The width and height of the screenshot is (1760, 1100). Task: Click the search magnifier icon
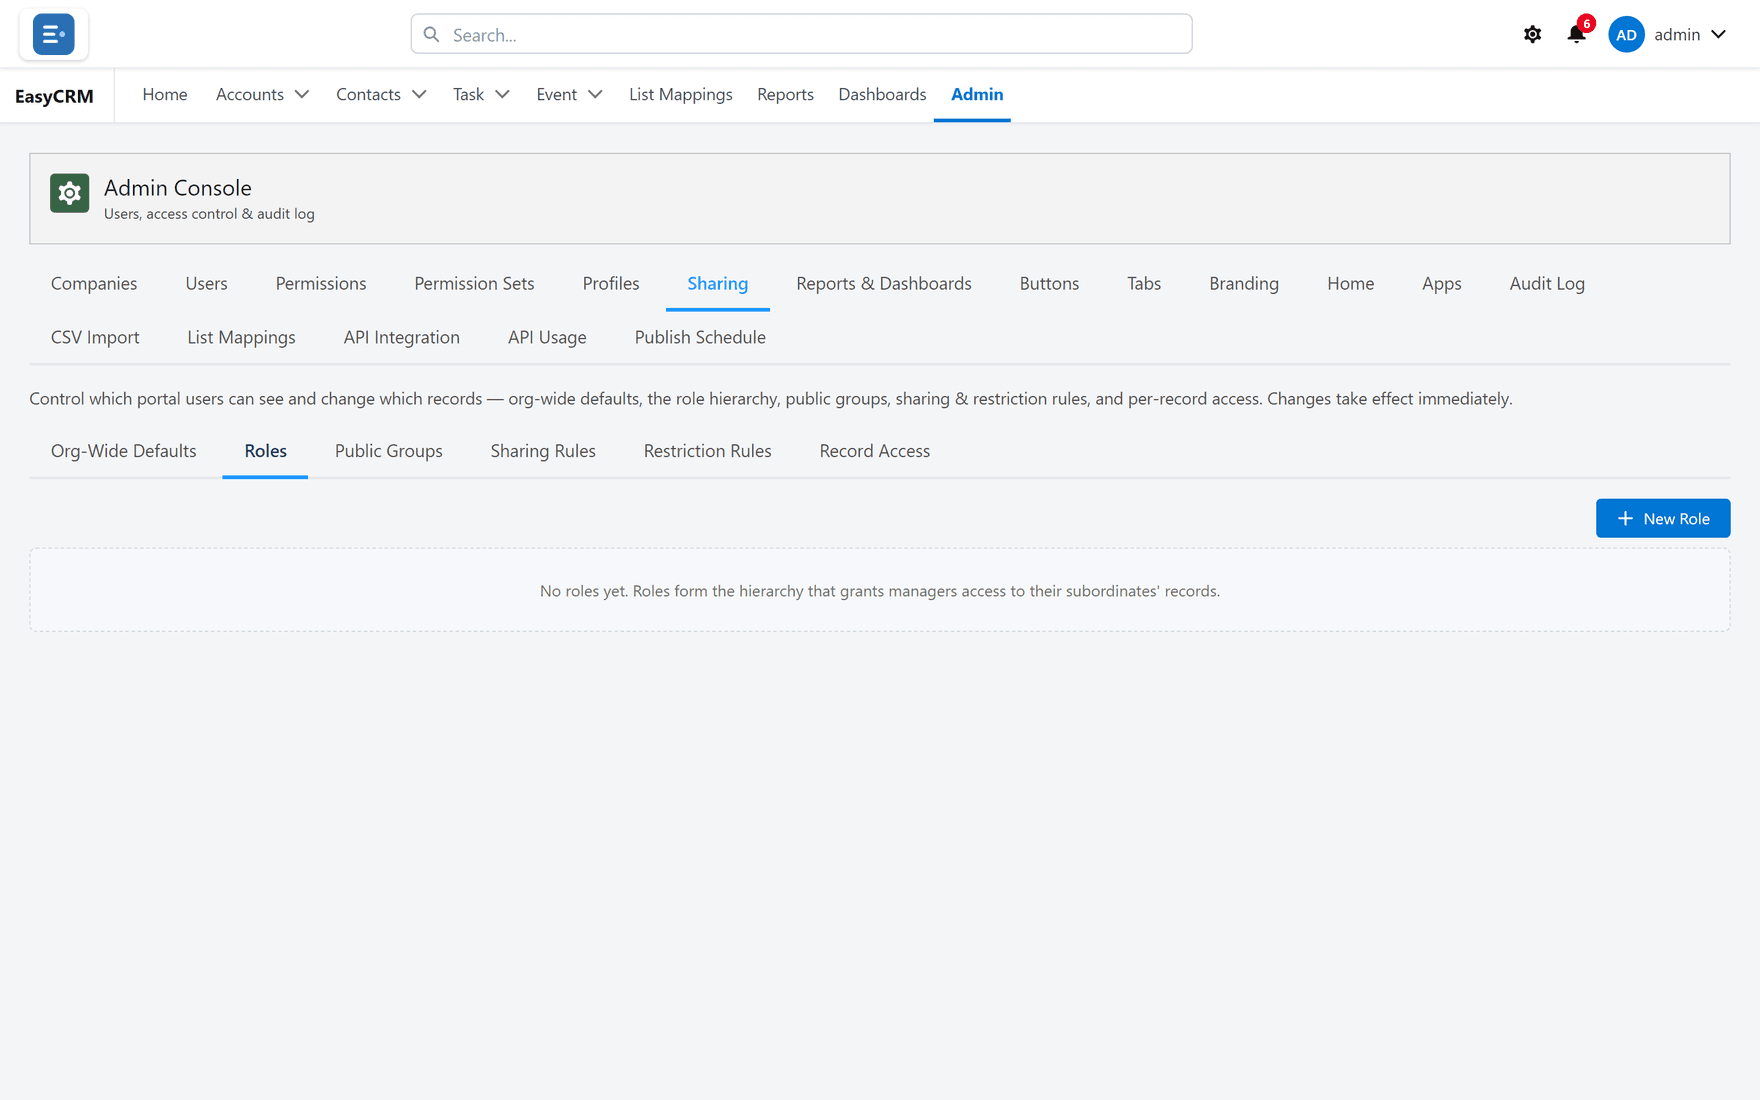point(431,35)
